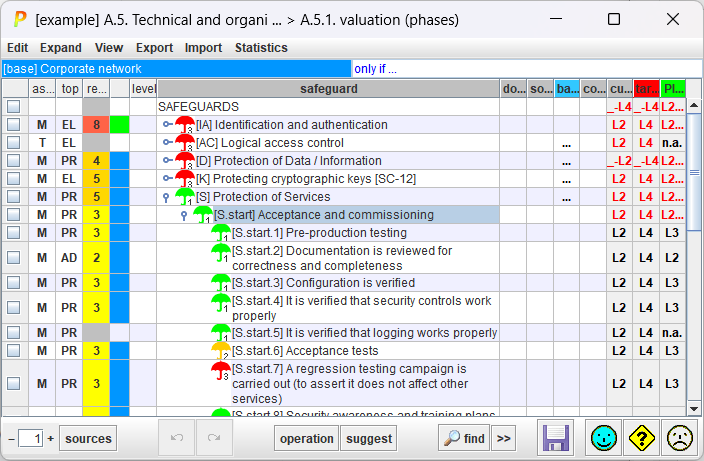Tick the checkbox for Acceptance tests row
Viewport: 704px width, 461px height.
click(13, 350)
